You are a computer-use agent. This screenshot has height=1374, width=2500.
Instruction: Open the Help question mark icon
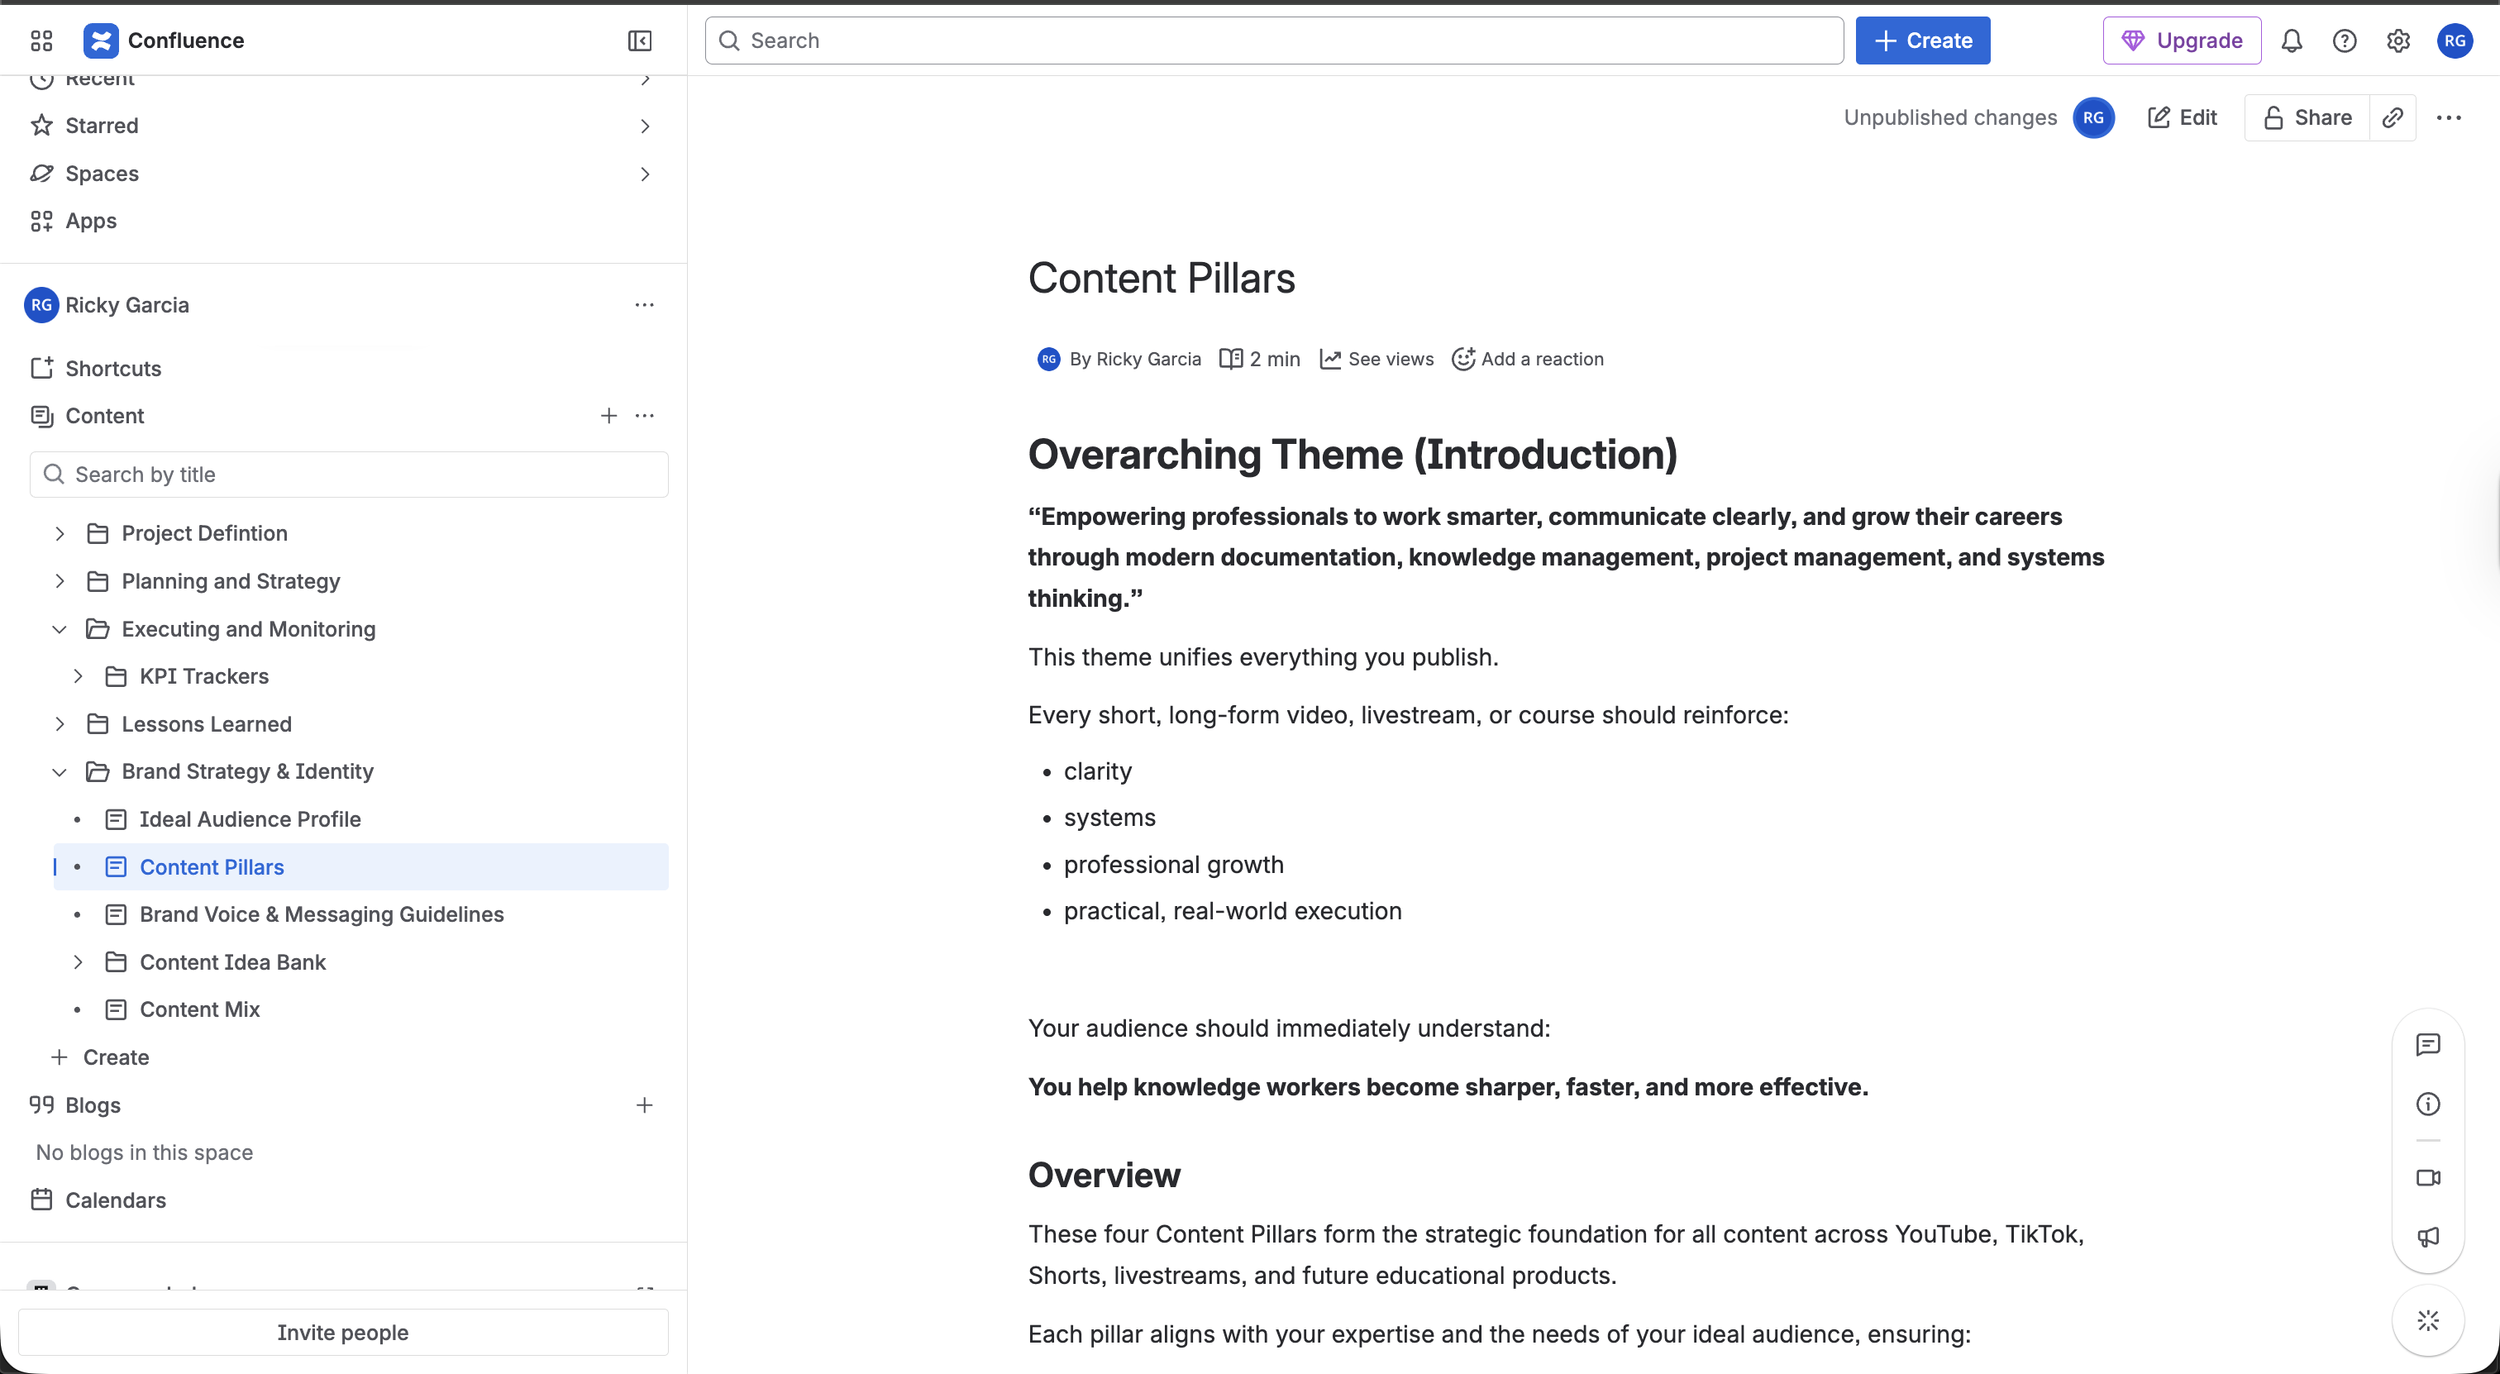pyautogui.click(x=2345, y=40)
